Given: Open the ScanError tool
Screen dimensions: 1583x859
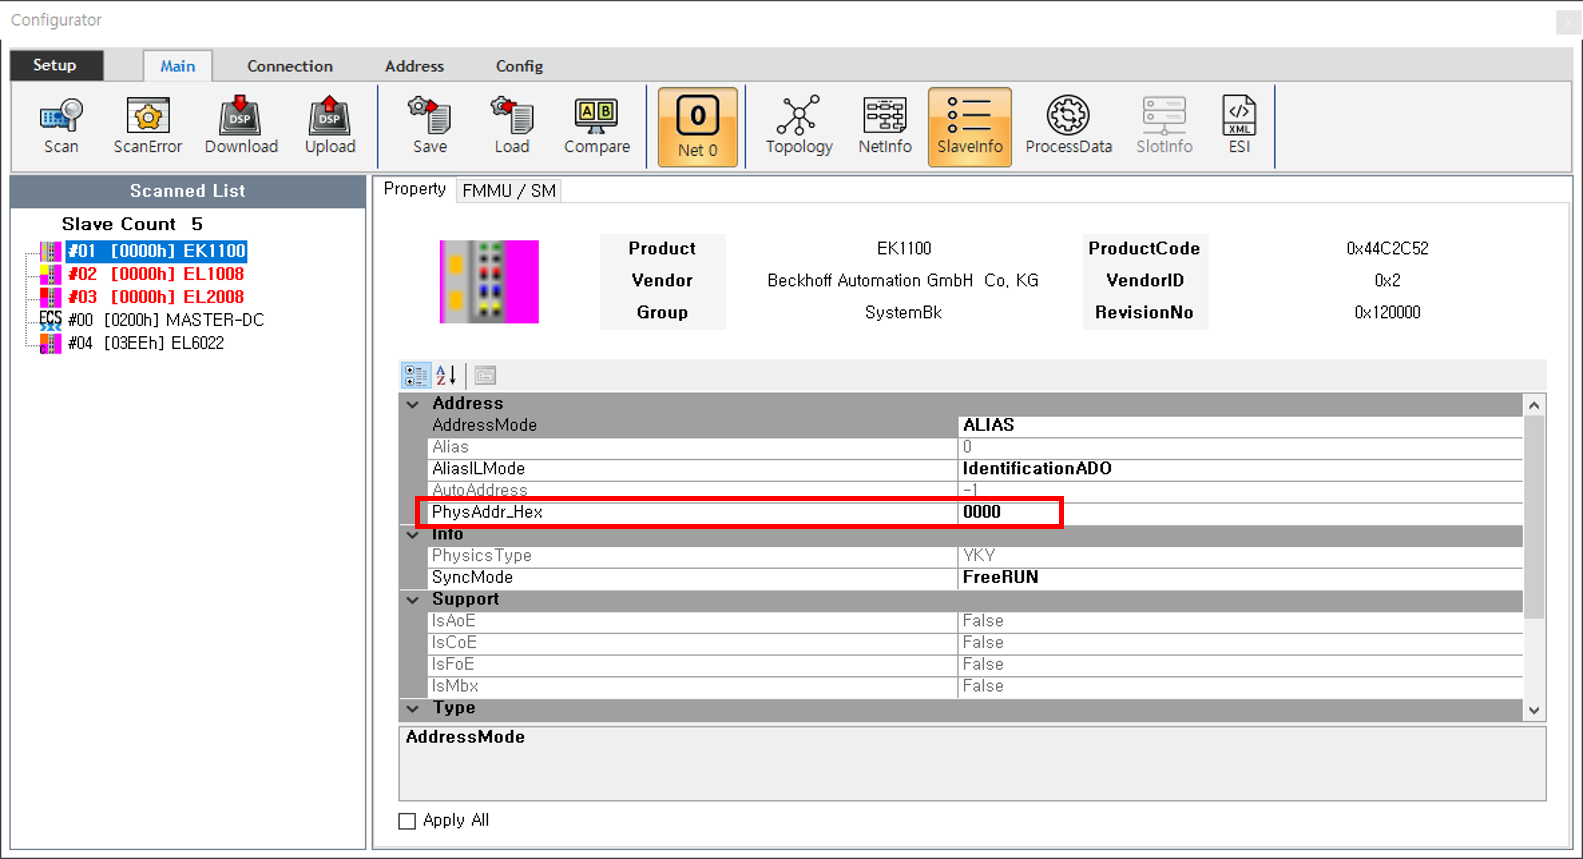Looking at the screenshot, I should click(x=147, y=126).
